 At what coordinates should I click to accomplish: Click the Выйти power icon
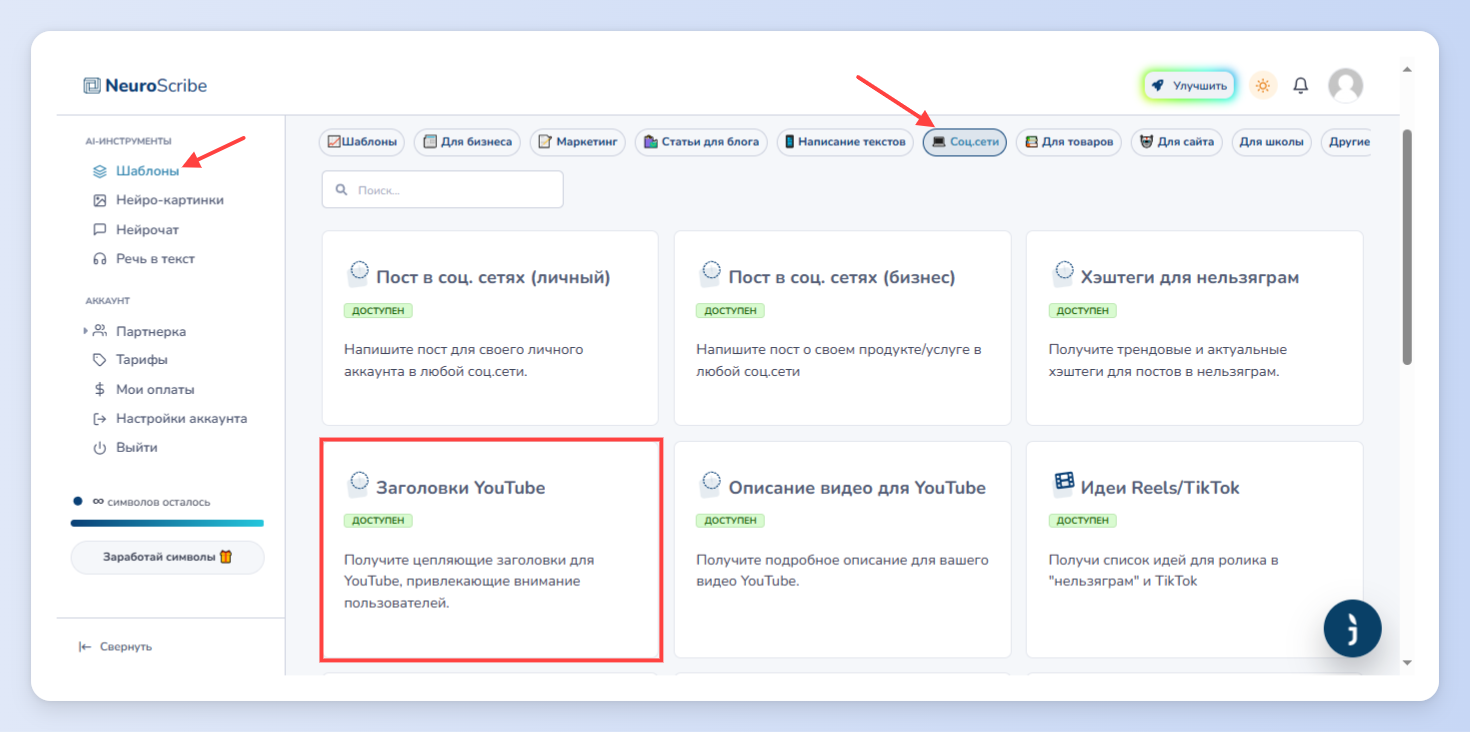pos(100,448)
